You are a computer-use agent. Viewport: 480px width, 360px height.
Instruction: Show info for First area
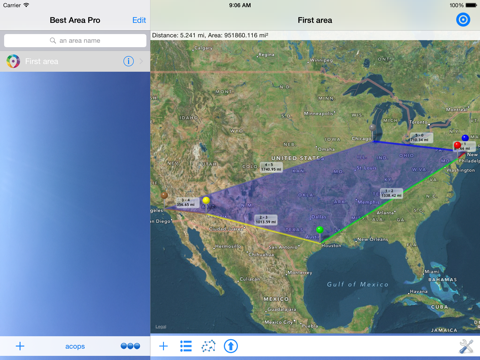coord(128,61)
